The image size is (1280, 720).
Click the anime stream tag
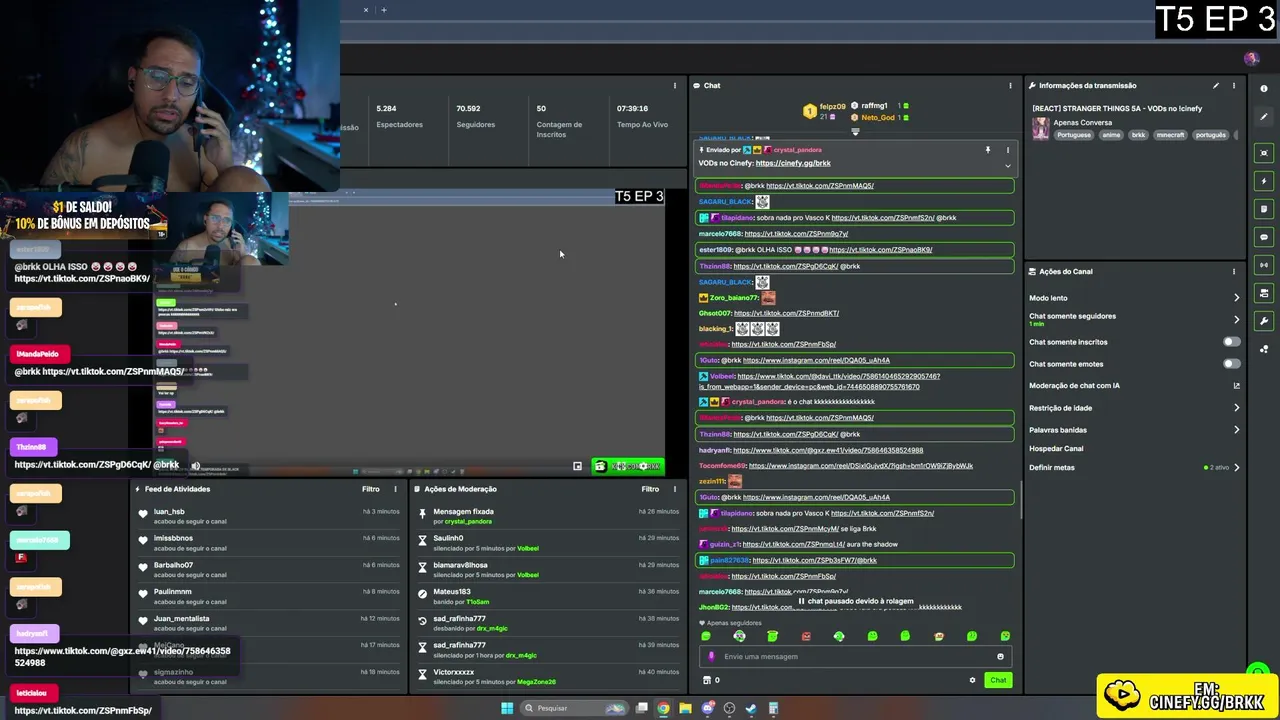click(1111, 135)
